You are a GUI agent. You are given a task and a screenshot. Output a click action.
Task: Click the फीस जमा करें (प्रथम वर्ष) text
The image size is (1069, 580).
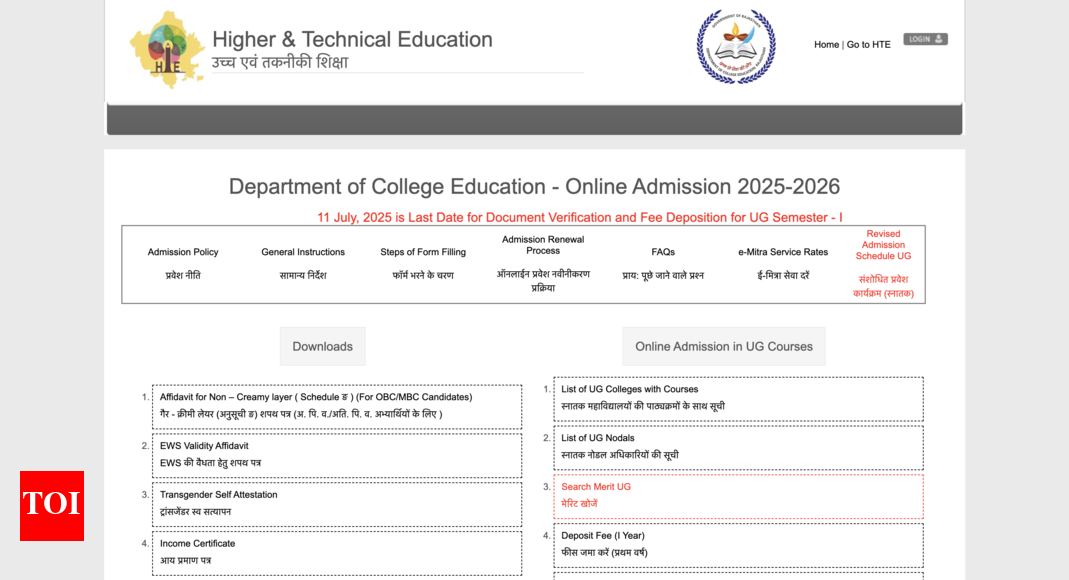[x=604, y=553]
